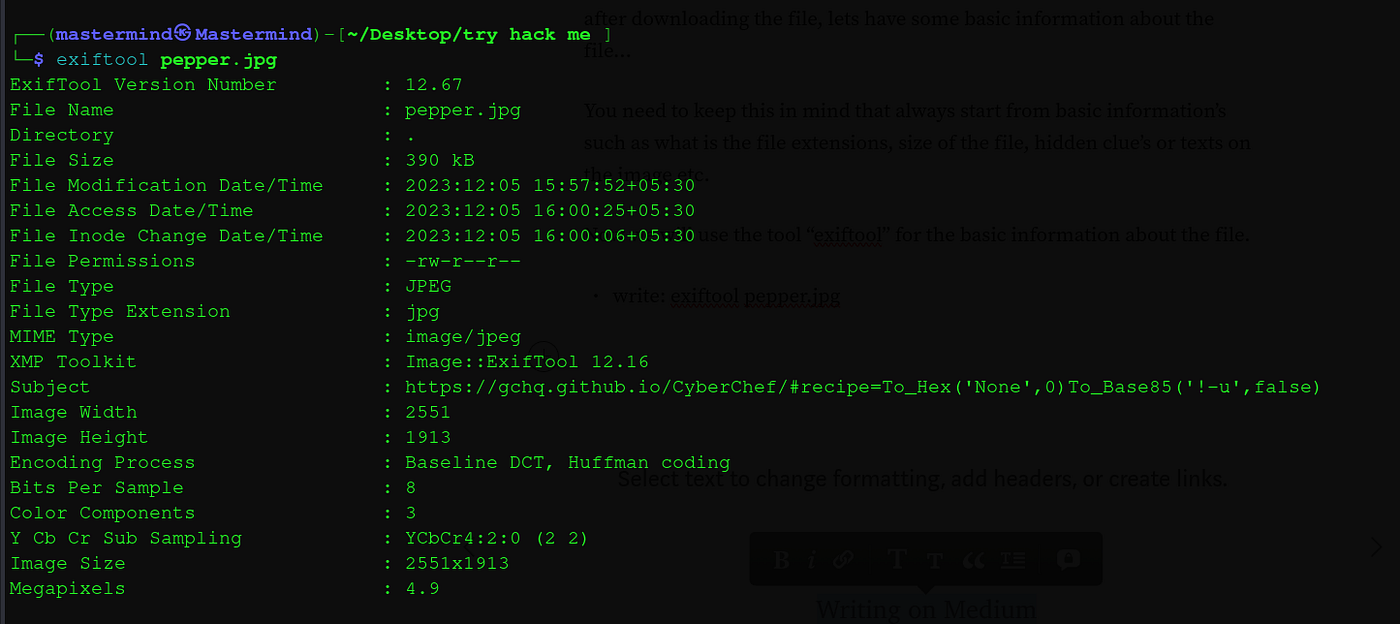The width and height of the screenshot is (1400, 624).
Task: Format selection as a block quote
Action: (973, 560)
